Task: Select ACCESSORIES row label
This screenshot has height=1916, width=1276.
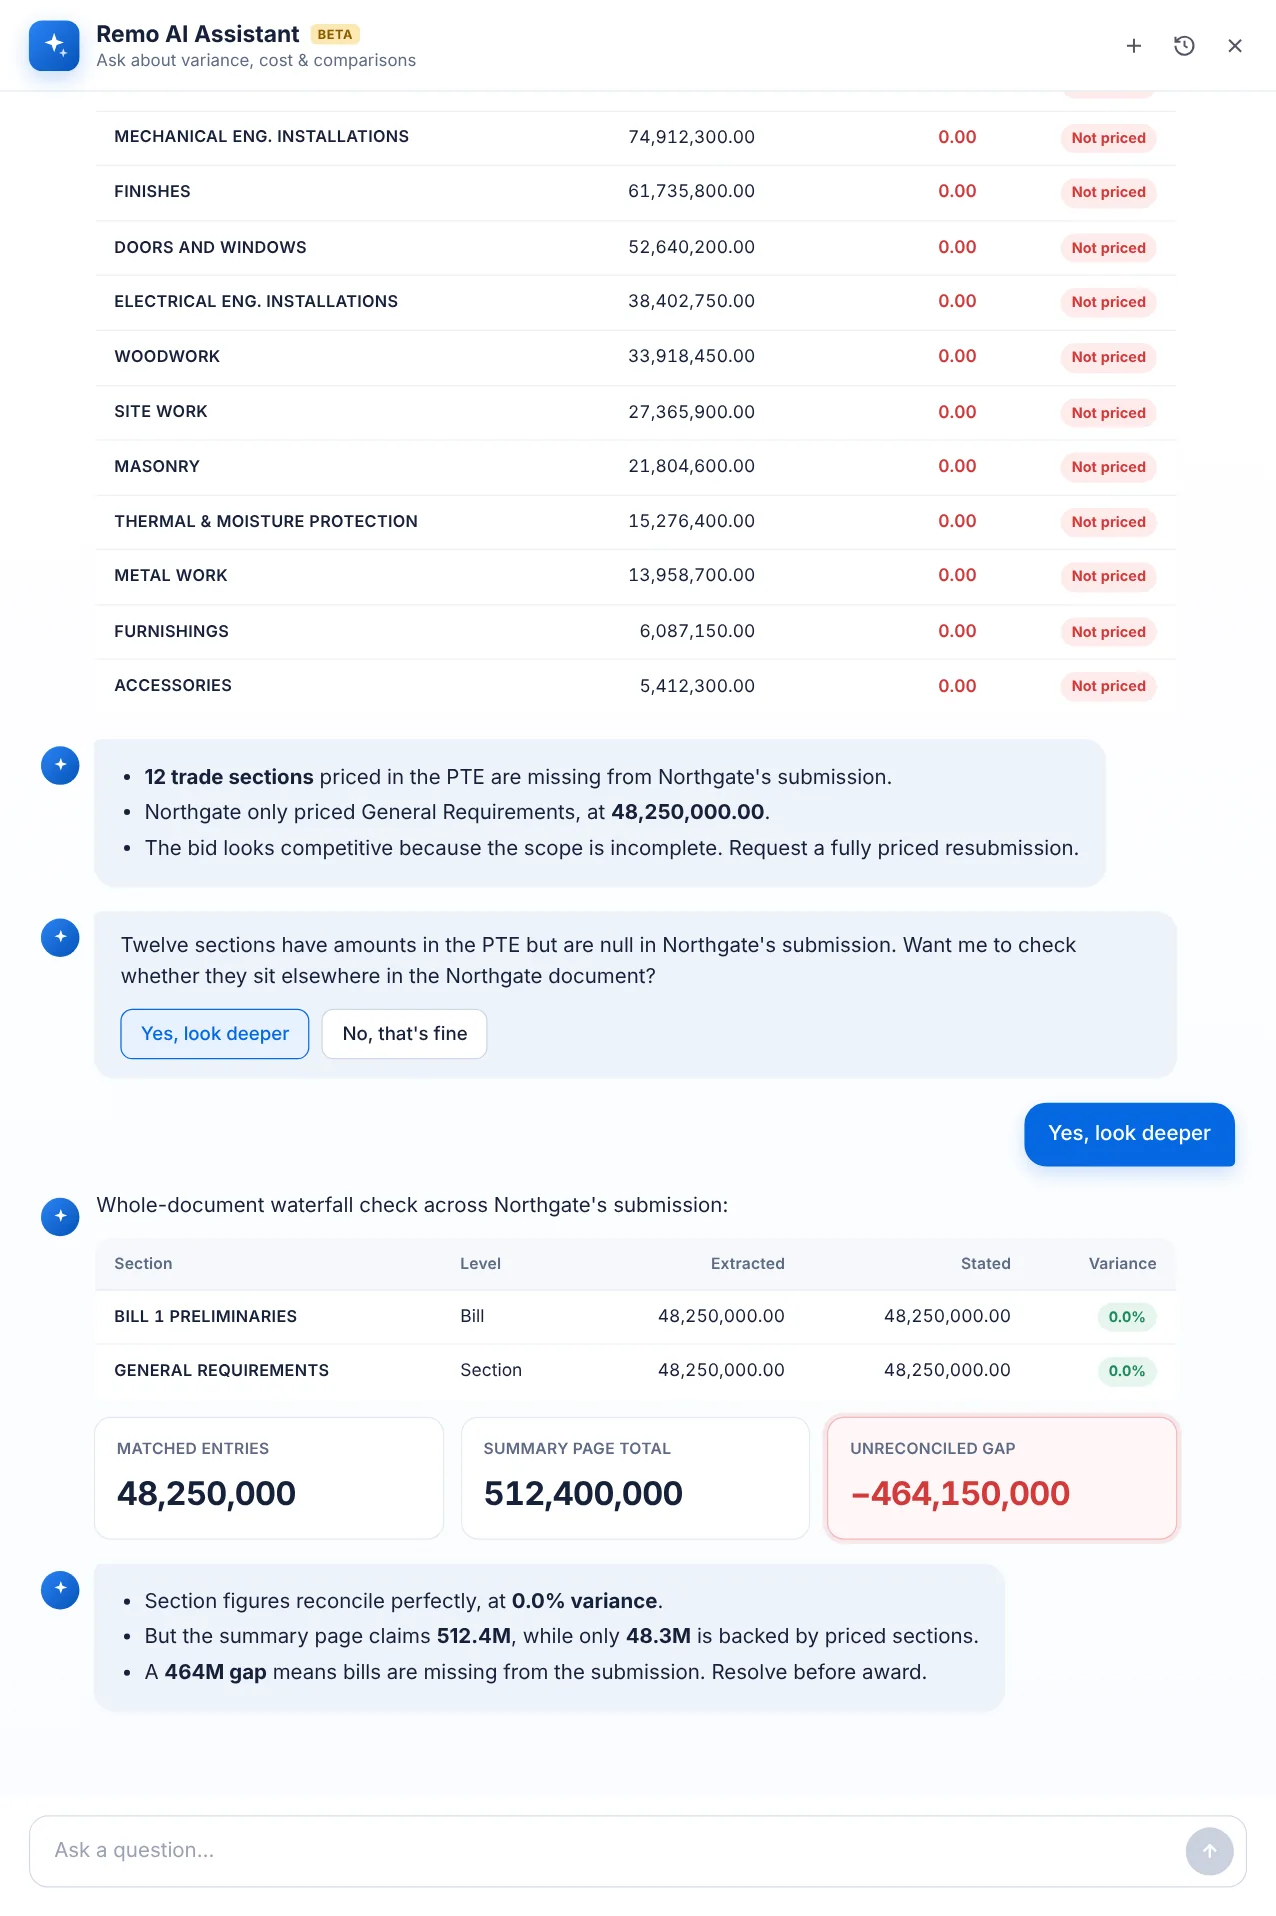Action: click(x=173, y=686)
